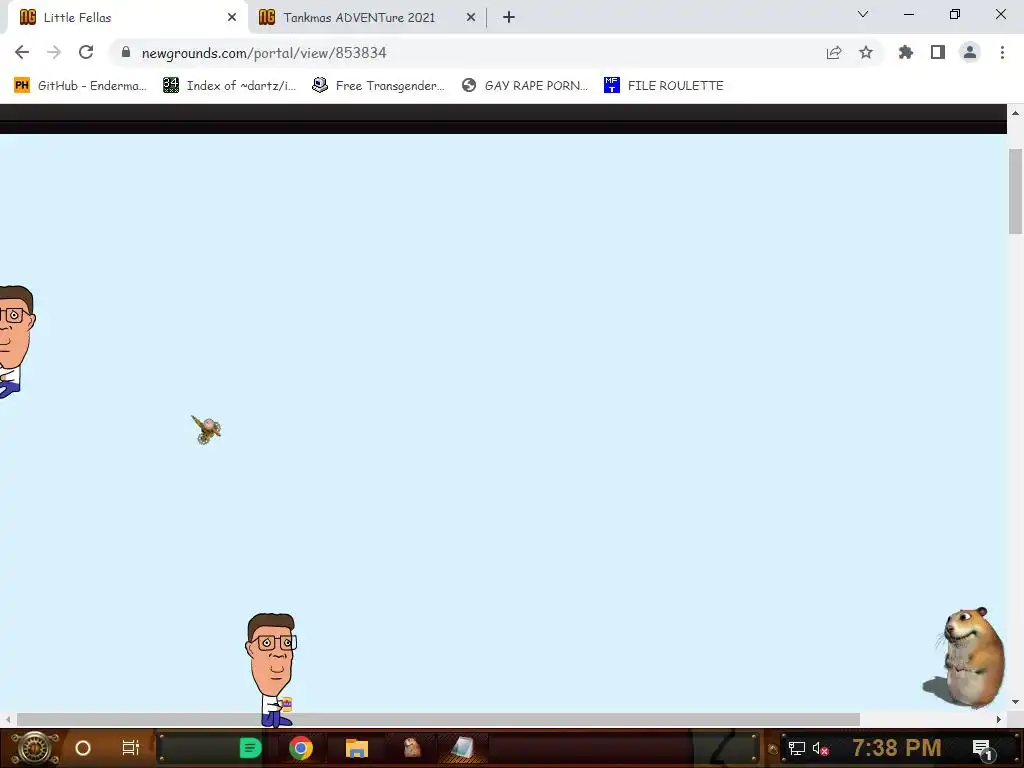
Task: Share this page using the share icon
Action: coord(834,53)
